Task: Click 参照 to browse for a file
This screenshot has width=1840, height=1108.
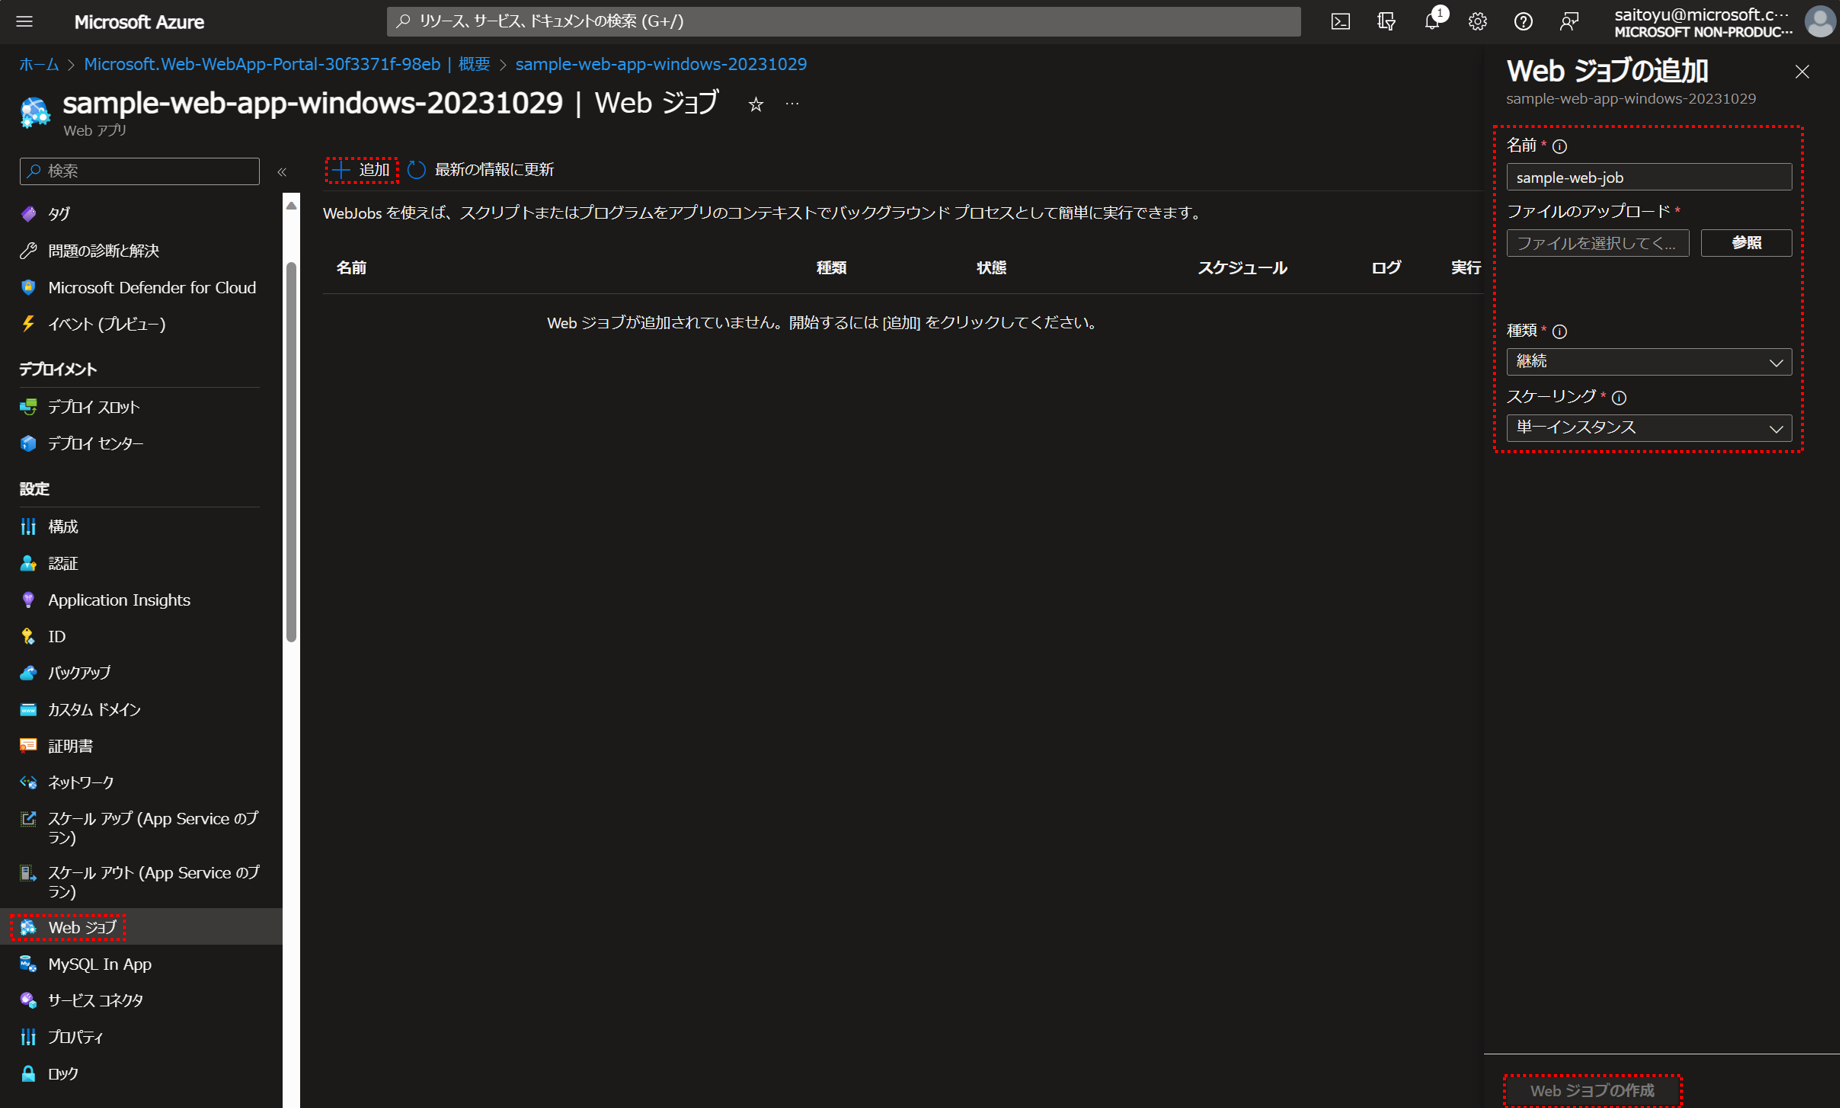Action: tap(1746, 243)
